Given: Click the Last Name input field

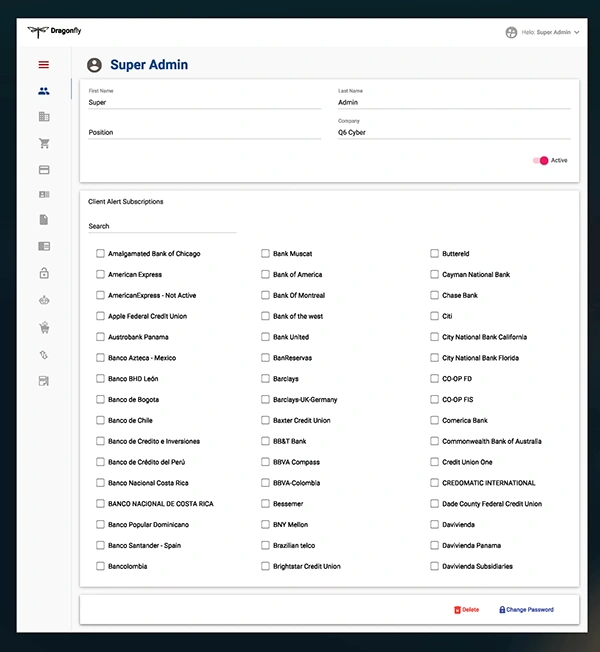Looking at the screenshot, I should click(x=454, y=102).
